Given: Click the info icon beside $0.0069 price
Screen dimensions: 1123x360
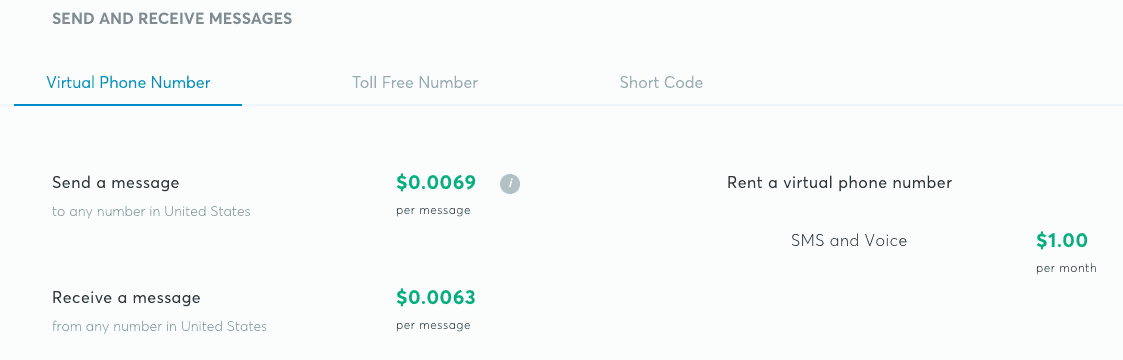Looking at the screenshot, I should [x=510, y=184].
